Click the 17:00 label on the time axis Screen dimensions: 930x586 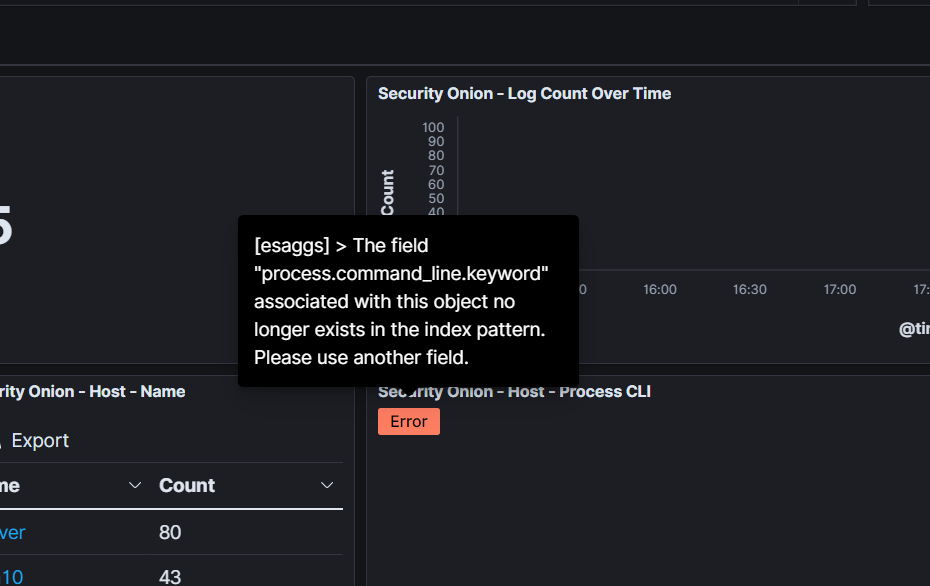point(839,289)
